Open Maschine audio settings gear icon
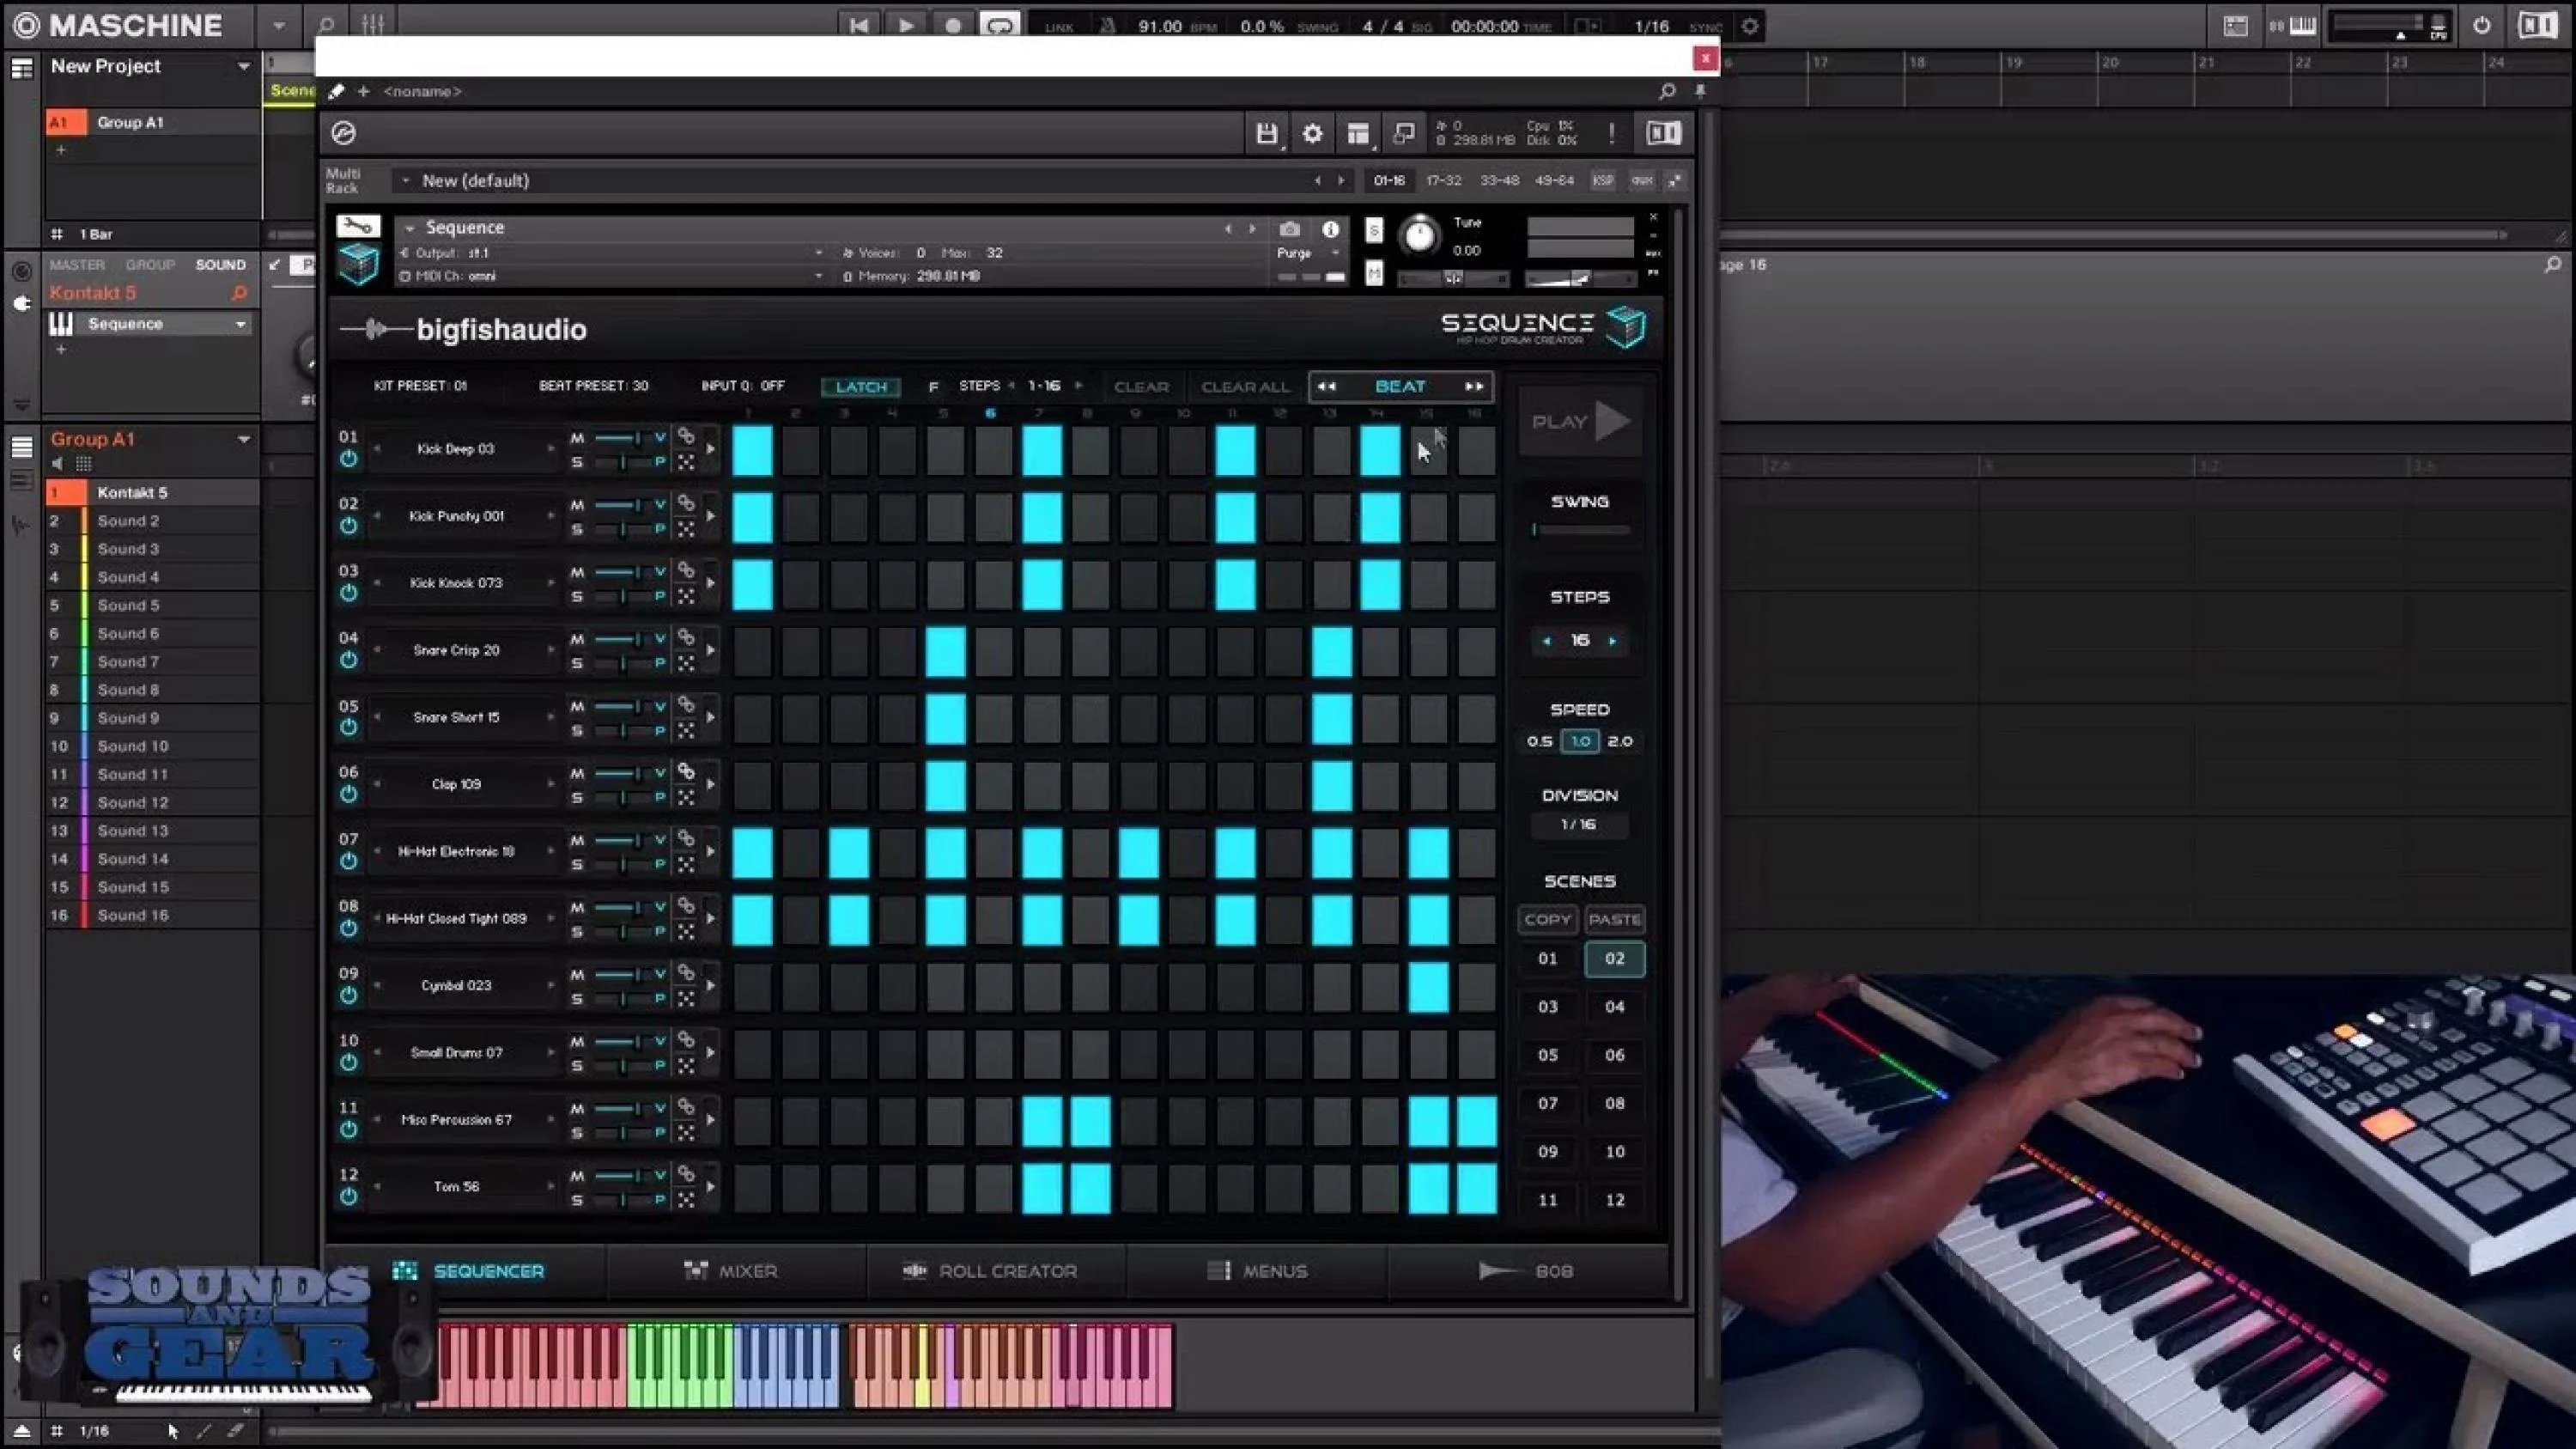This screenshot has height=1449, width=2576. (1750, 26)
